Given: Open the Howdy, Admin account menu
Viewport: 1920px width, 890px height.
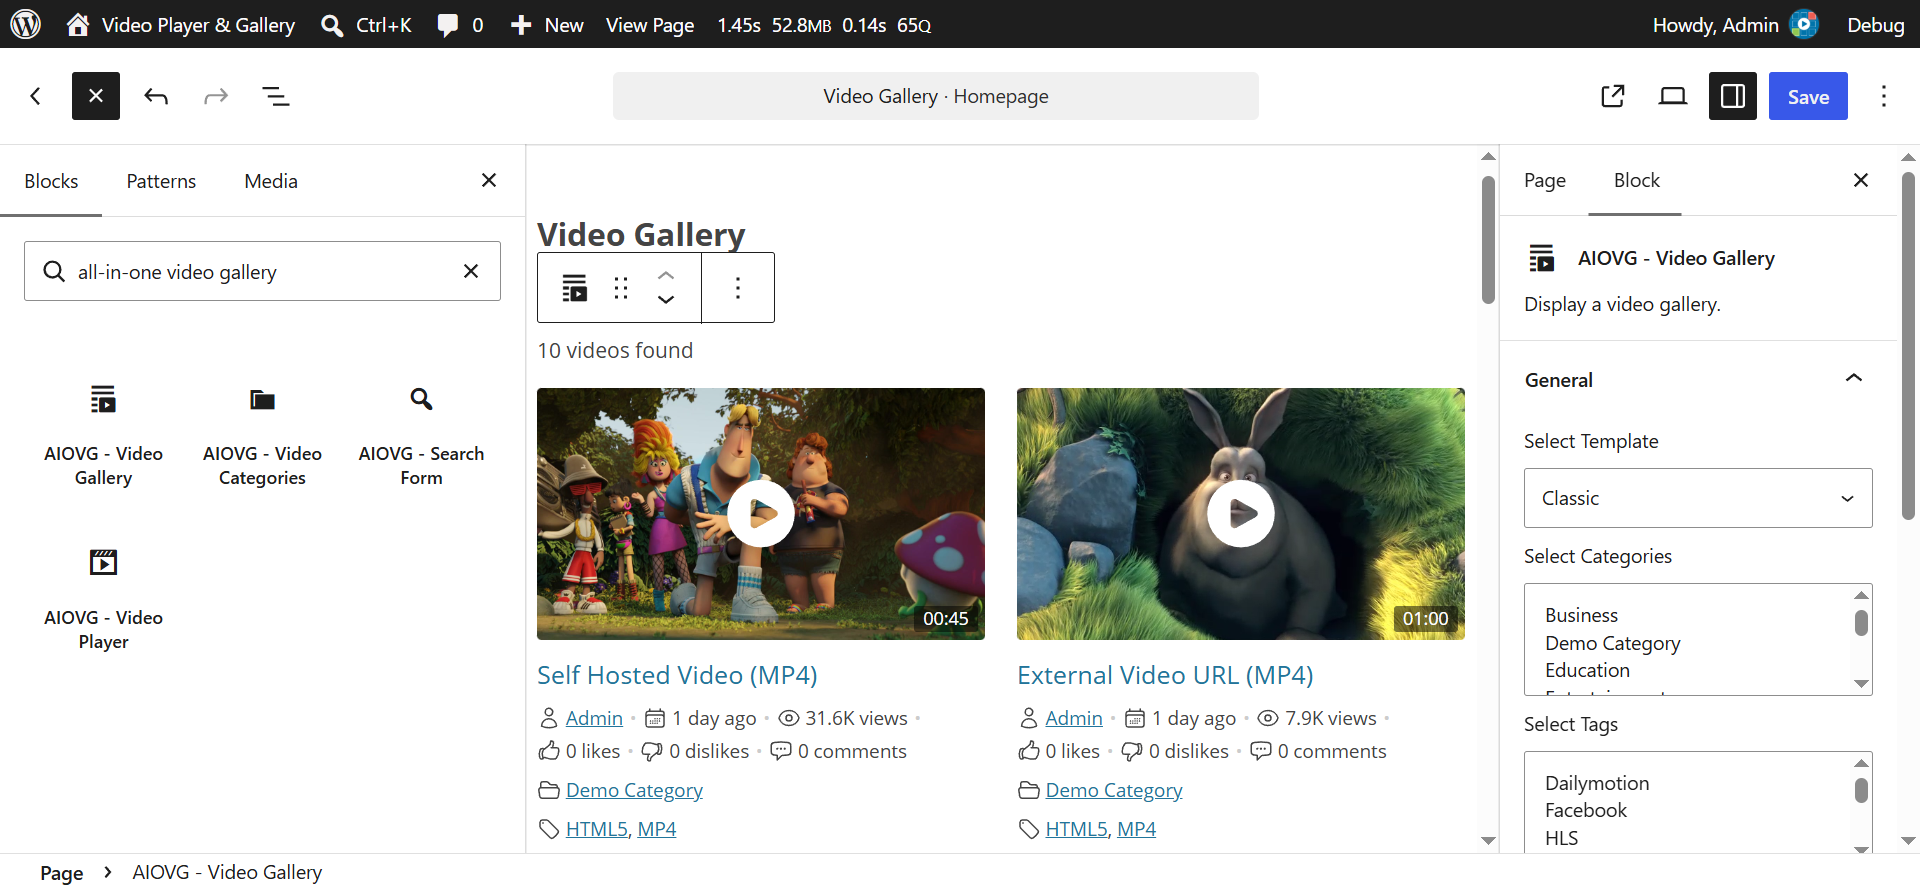Looking at the screenshot, I should tap(1735, 24).
